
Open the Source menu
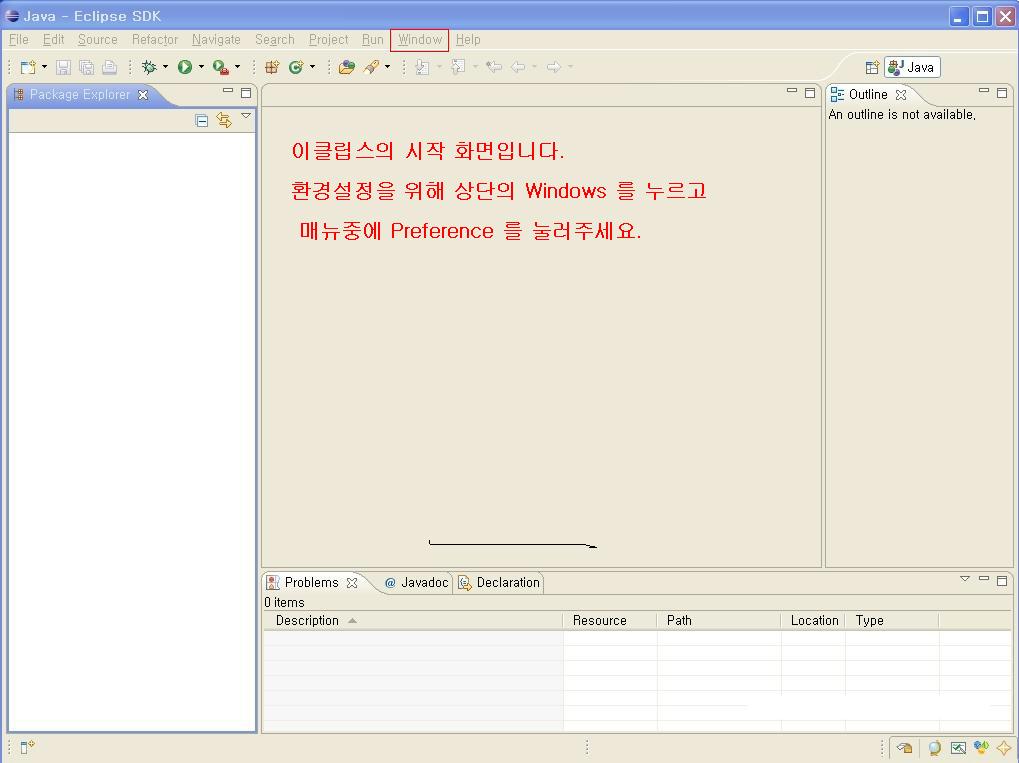(97, 40)
